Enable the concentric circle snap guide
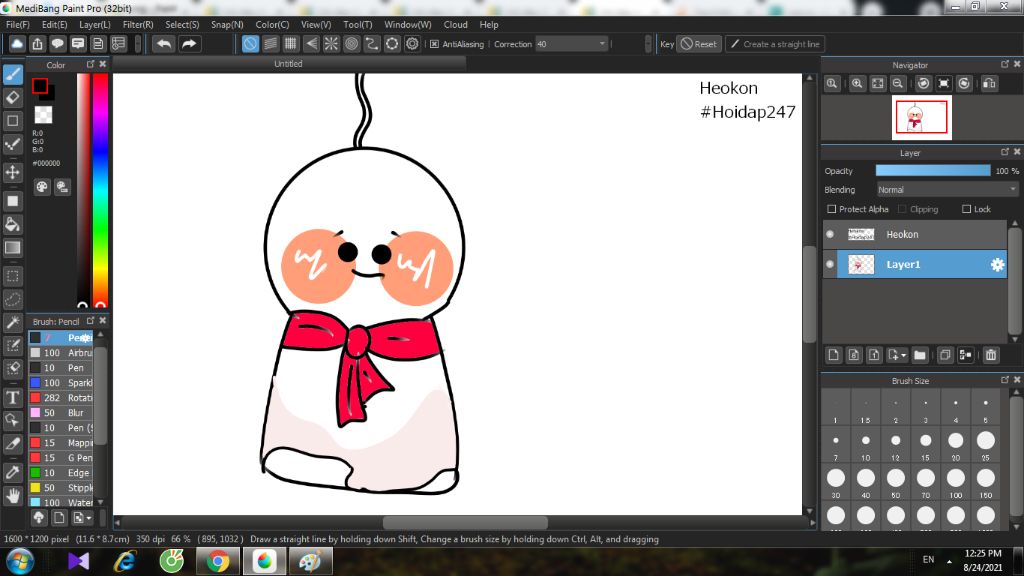 (351, 44)
